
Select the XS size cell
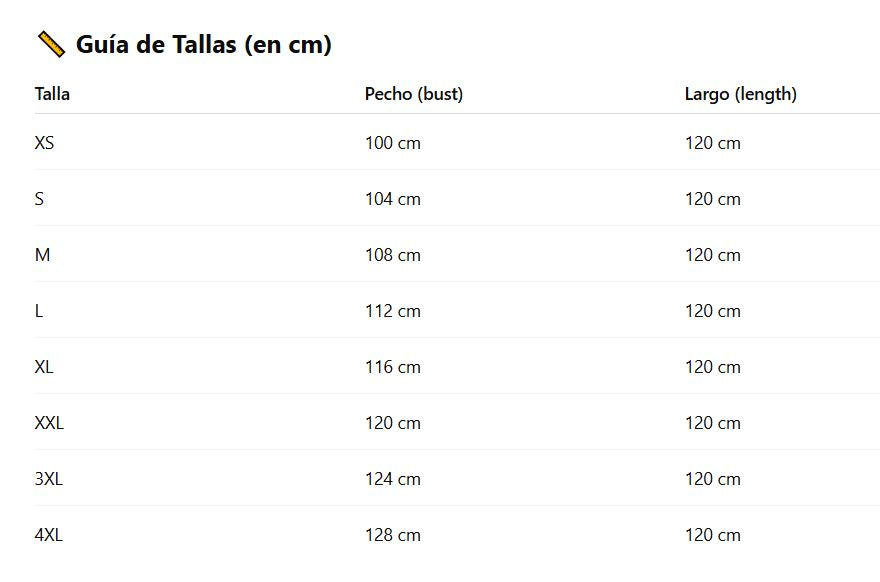coord(44,143)
